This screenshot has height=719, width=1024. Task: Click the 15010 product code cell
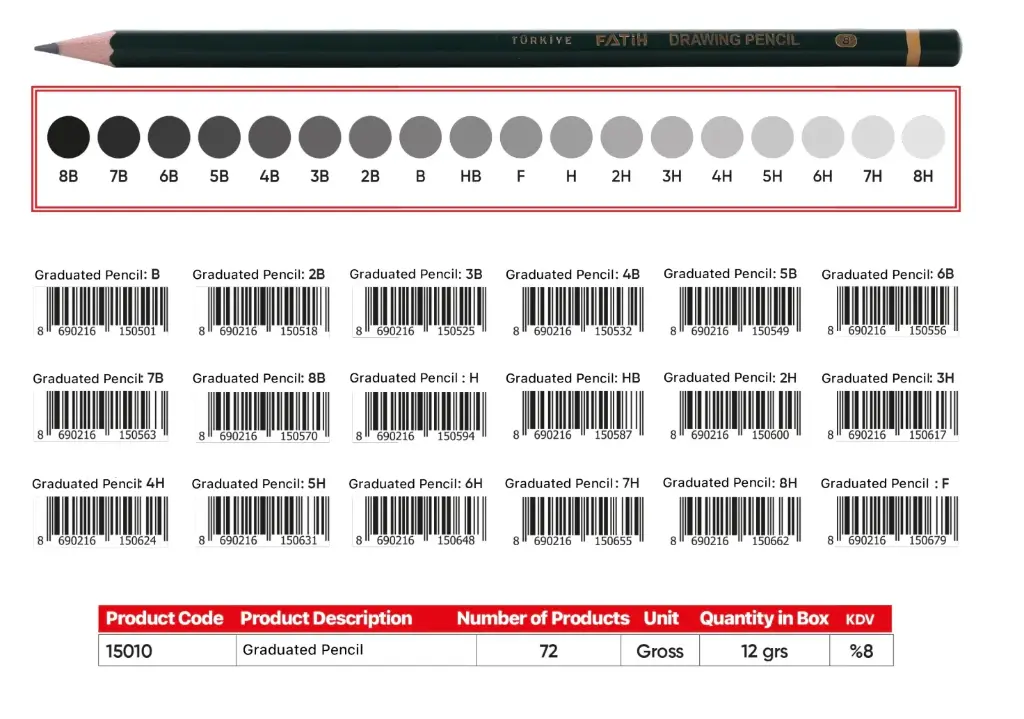pyautogui.click(x=129, y=651)
